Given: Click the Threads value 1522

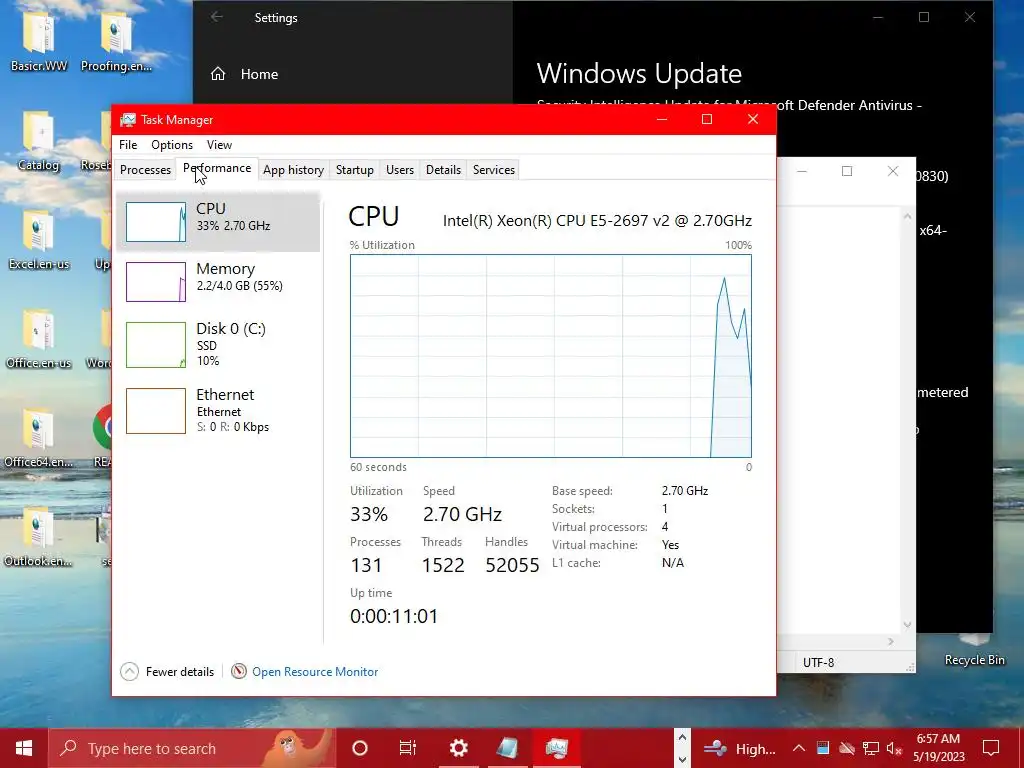Looking at the screenshot, I should click(x=443, y=565).
